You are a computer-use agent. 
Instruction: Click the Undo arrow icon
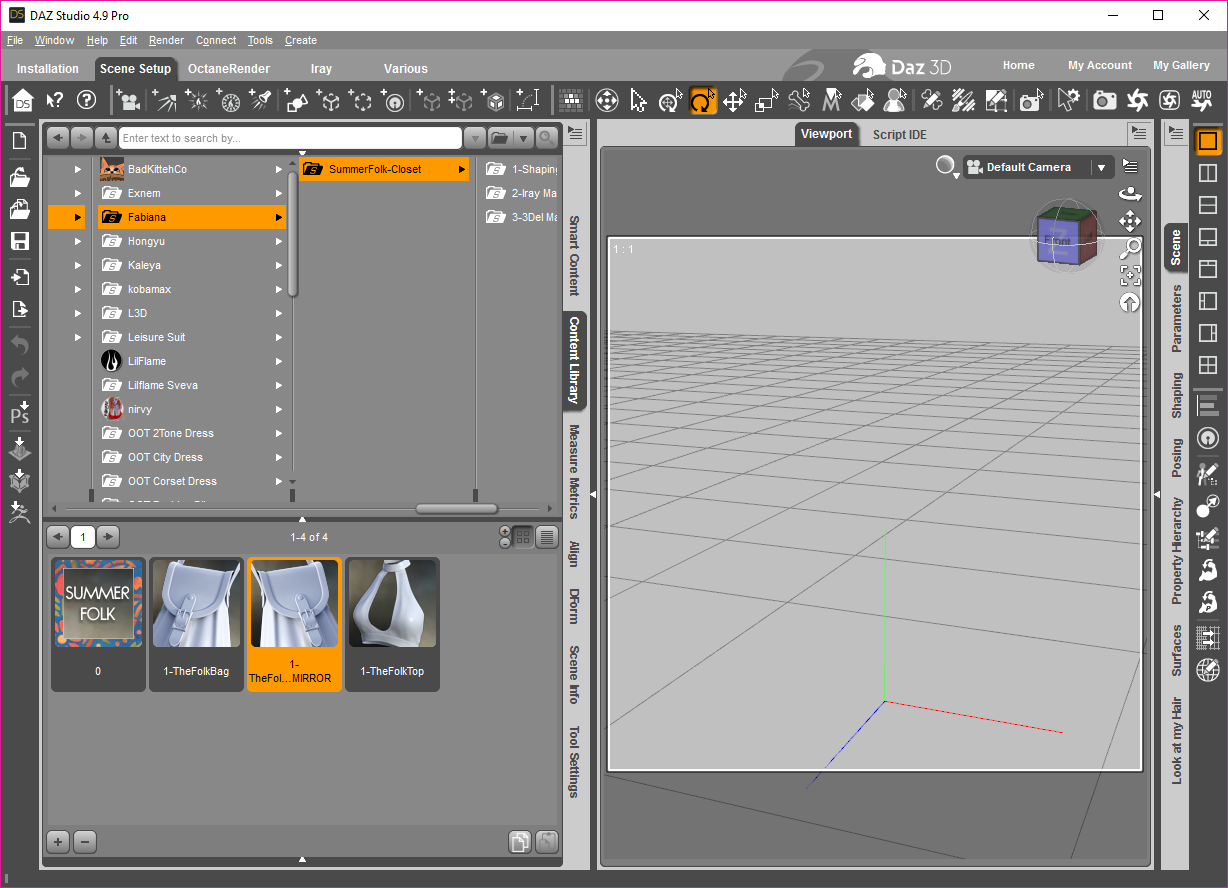[19, 345]
